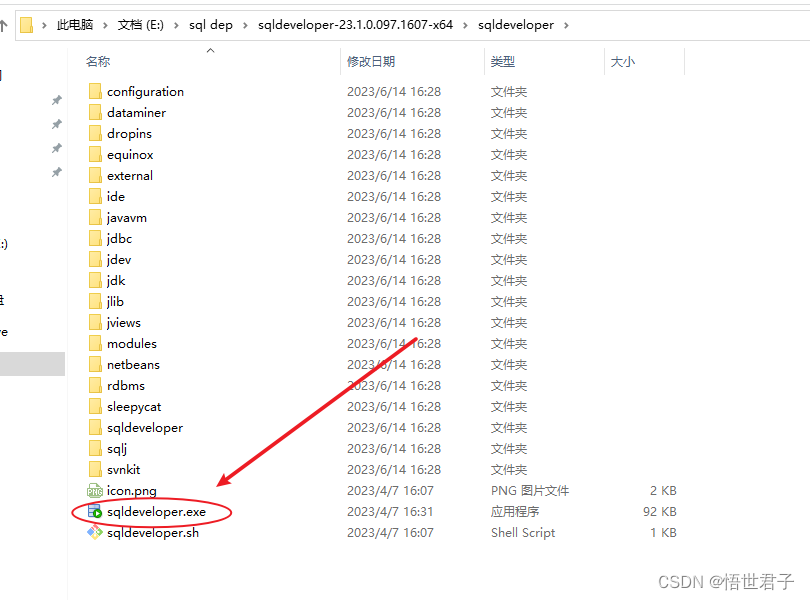Go up one level with up arrow
Viewport: 810px width, 600px height.
coord(4,25)
